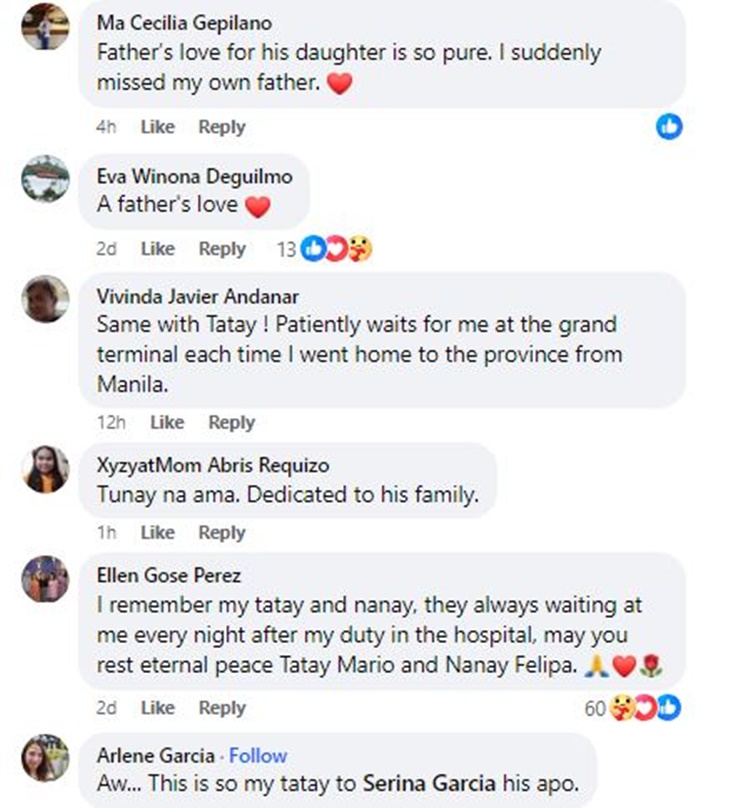Reply to Ma Cecilia Gepilano's comment
750x808 pixels.
click(x=222, y=127)
